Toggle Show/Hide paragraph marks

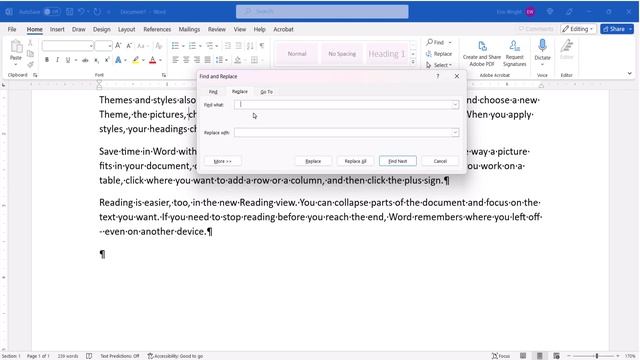tap(262, 46)
